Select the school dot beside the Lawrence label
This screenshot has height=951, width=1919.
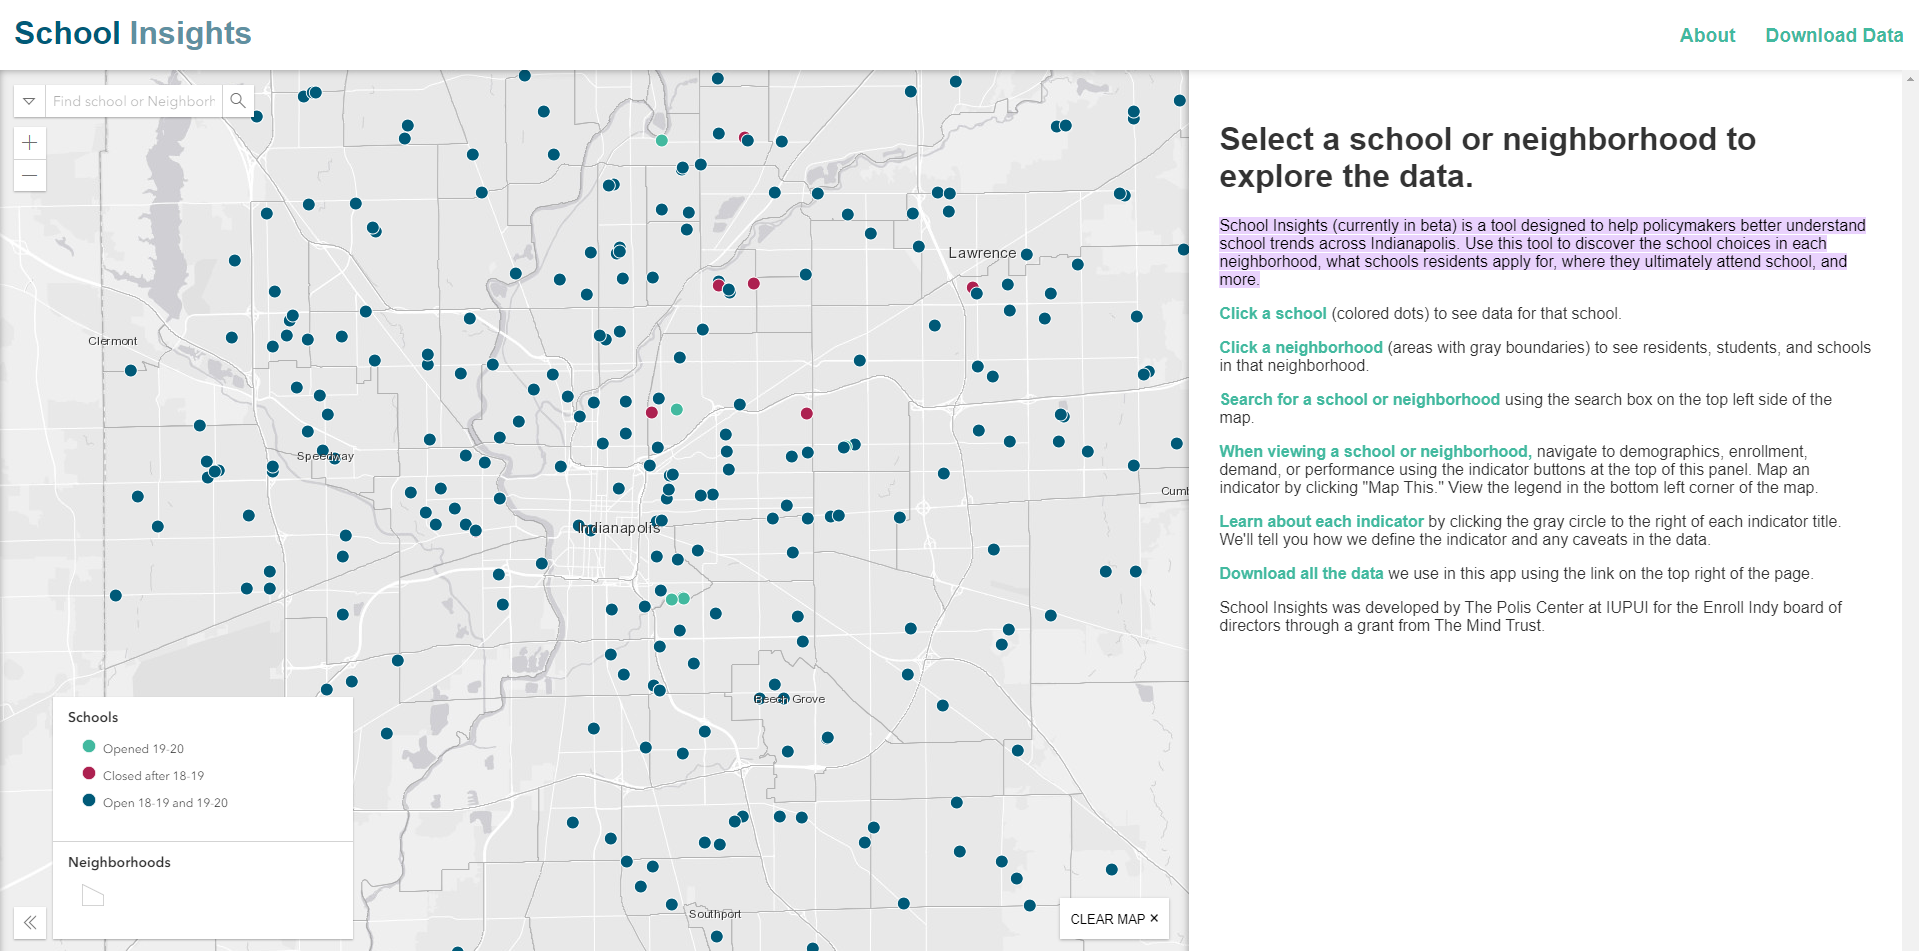1026,255
